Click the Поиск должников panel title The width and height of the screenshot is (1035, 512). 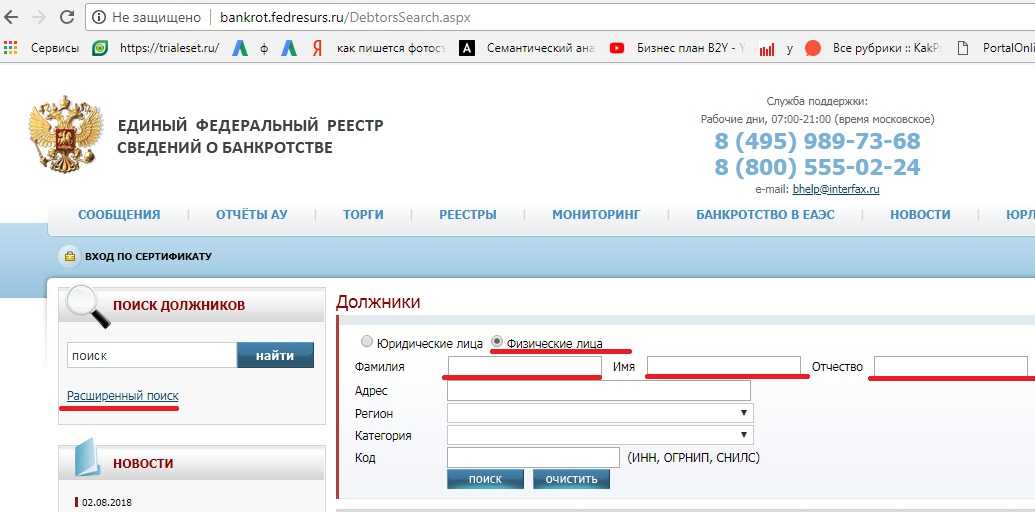pos(179,305)
